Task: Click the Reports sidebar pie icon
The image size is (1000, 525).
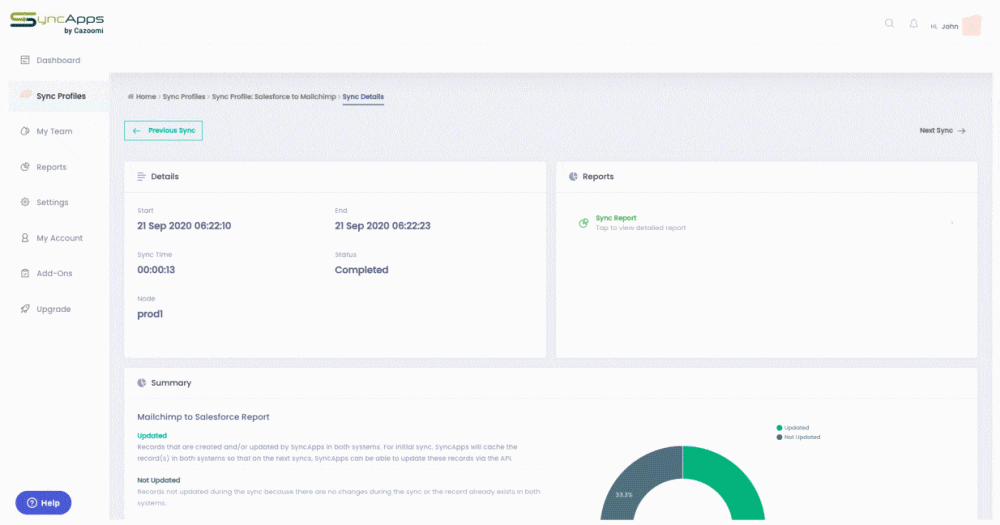Action: click(25, 166)
